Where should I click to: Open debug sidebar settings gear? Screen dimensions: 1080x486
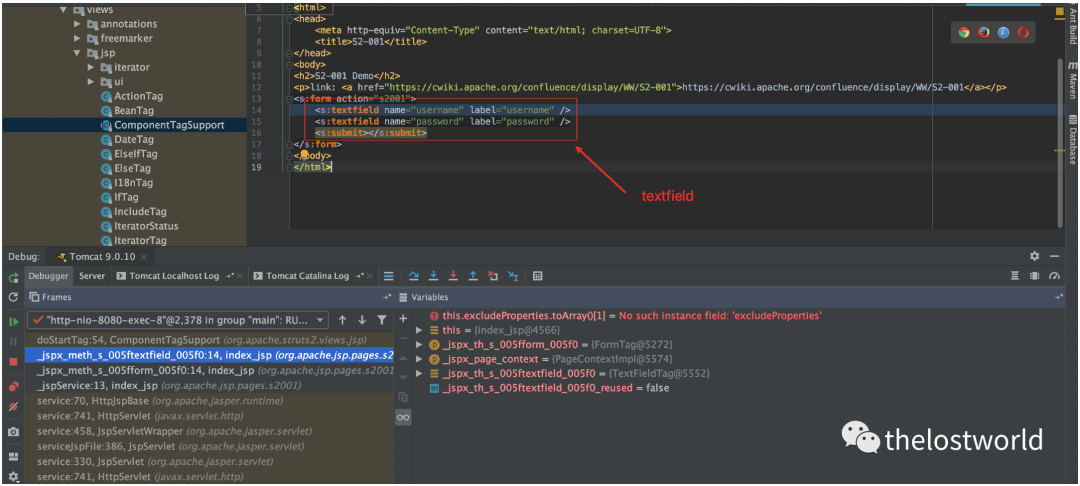click(x=13, y=476)
